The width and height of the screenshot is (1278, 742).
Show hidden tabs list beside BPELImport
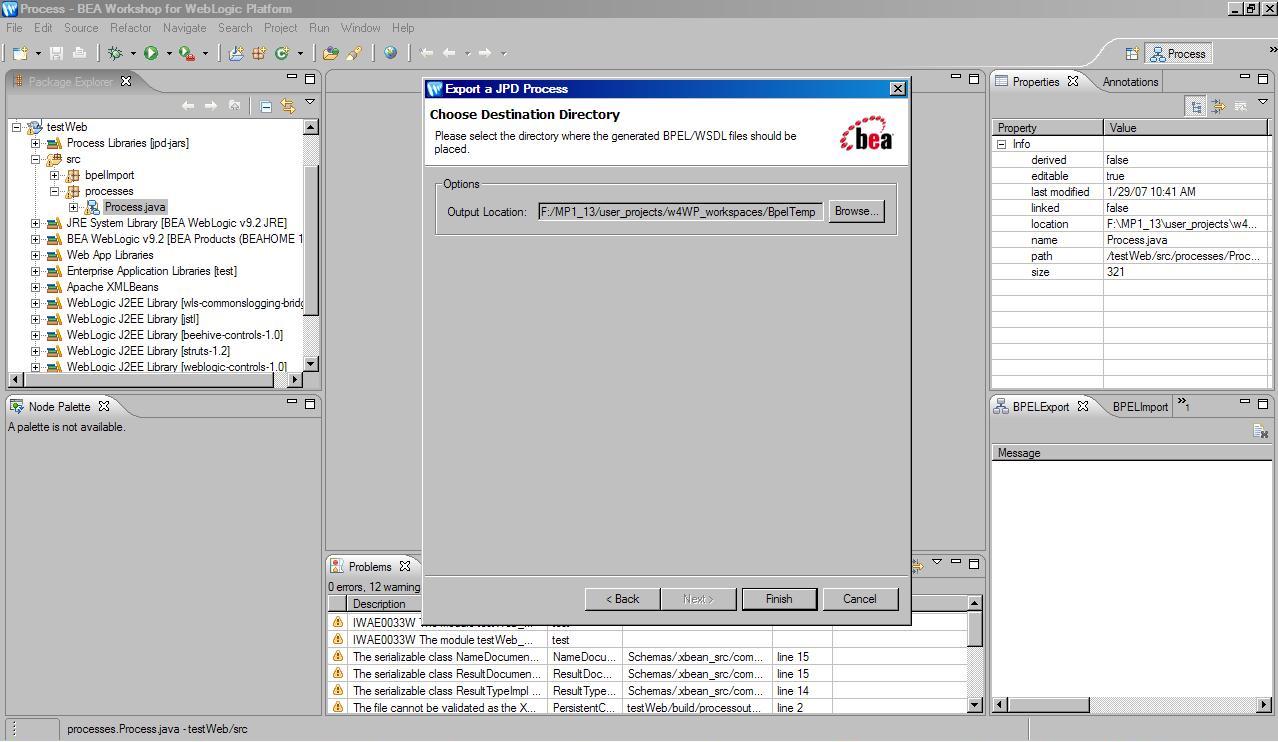[x=1184, y=405]
